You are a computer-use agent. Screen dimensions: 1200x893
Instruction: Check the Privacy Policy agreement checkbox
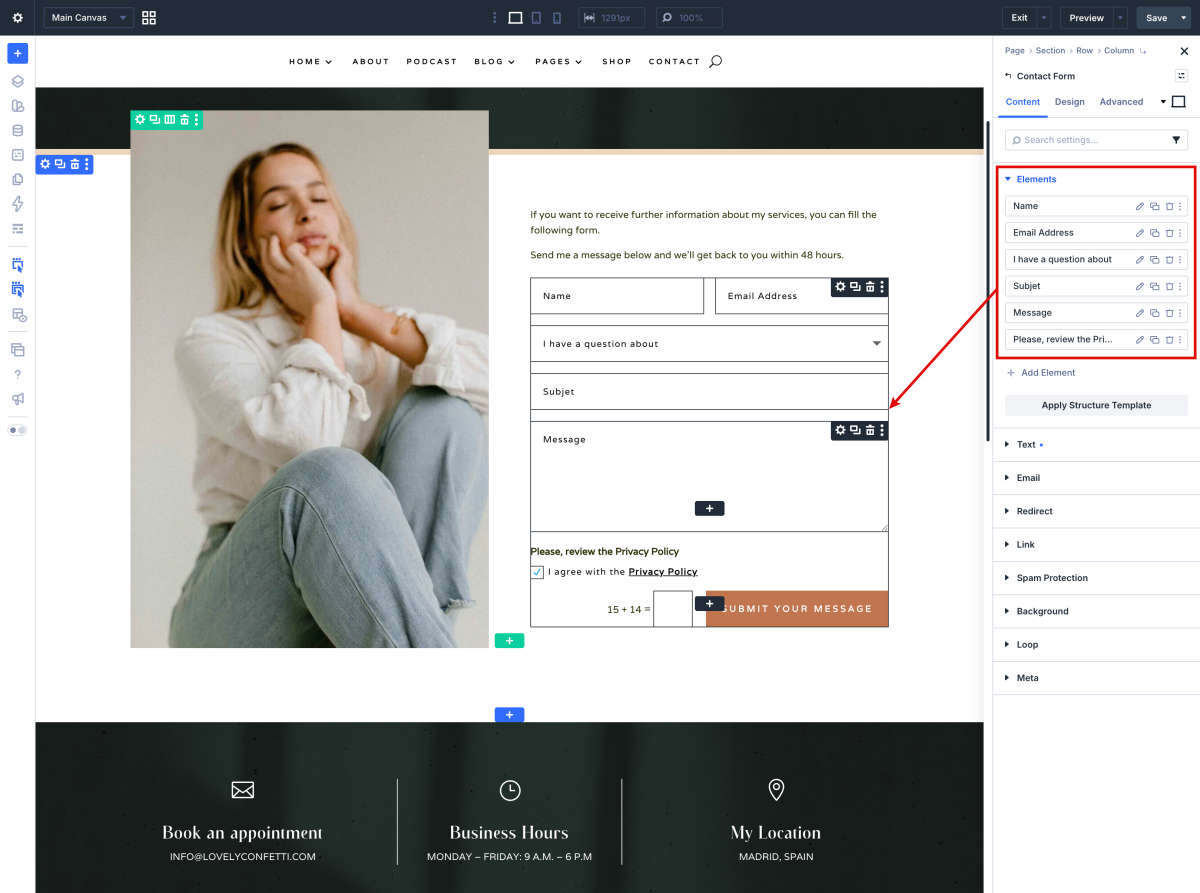pos(537,572)
